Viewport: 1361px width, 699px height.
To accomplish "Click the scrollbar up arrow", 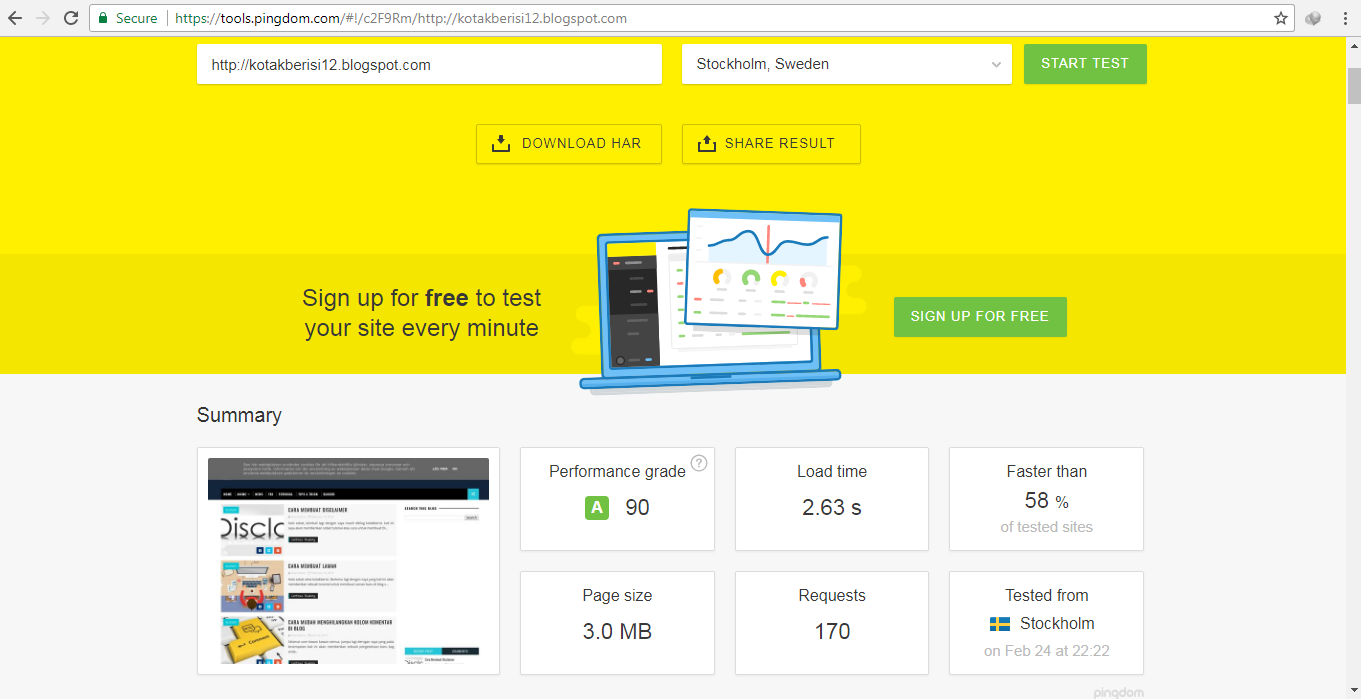I will (1353, 45).
